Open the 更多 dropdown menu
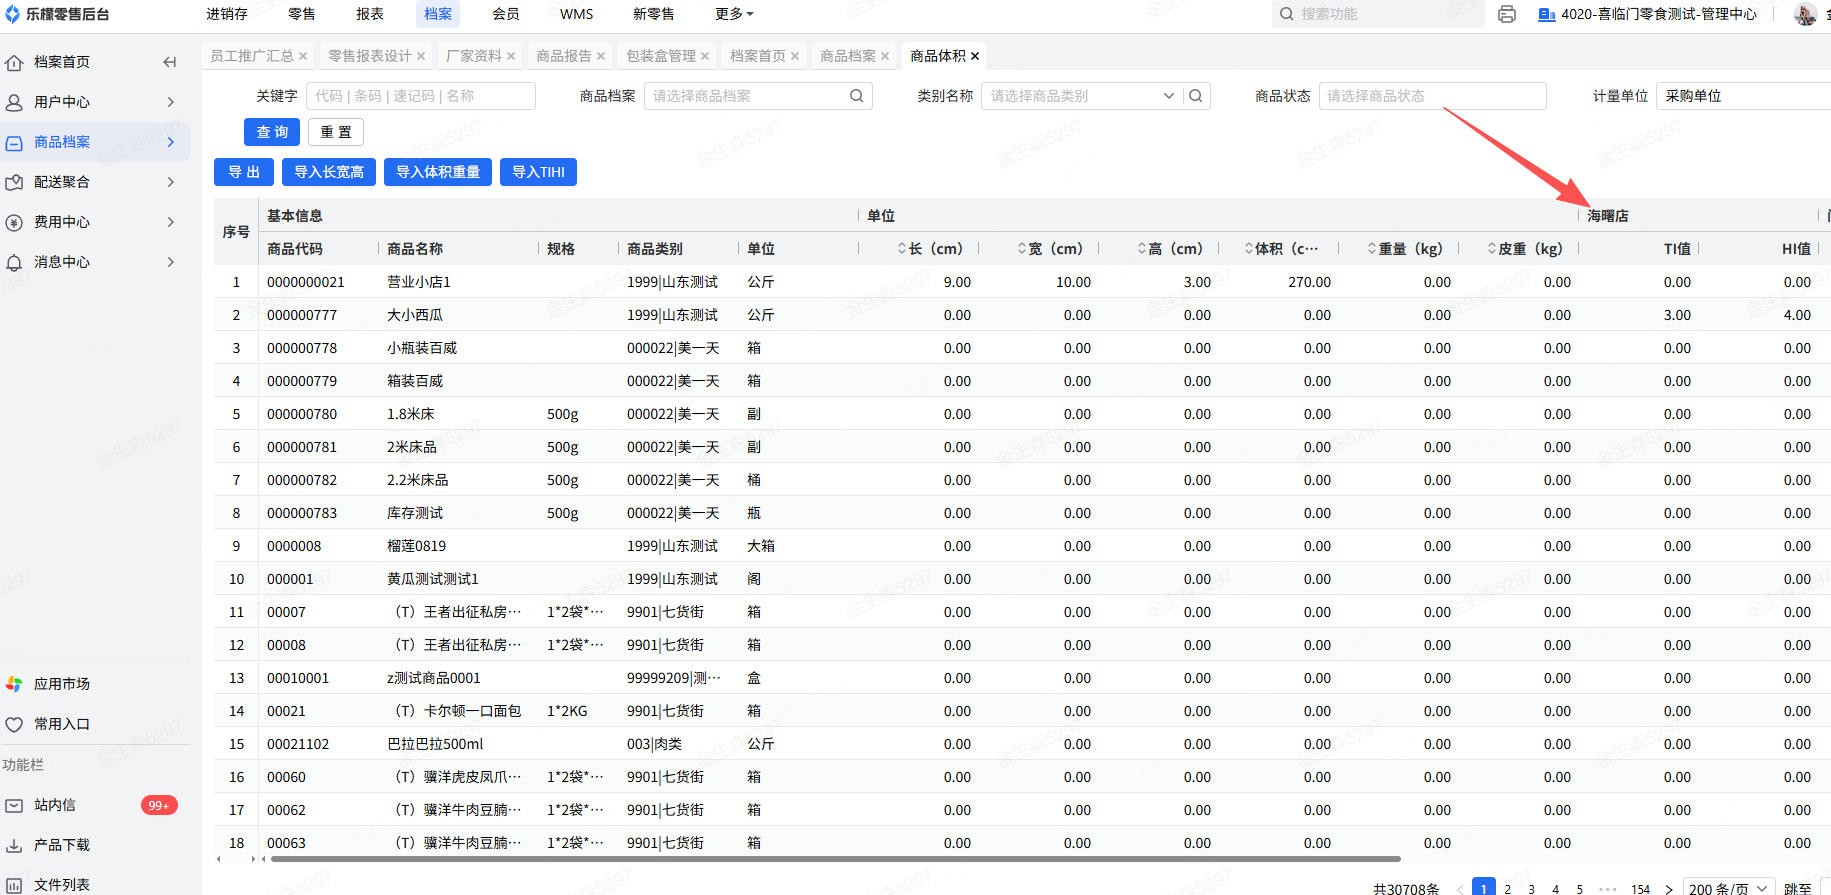Viewport: 1831px width, 895px height. point(734,14)
